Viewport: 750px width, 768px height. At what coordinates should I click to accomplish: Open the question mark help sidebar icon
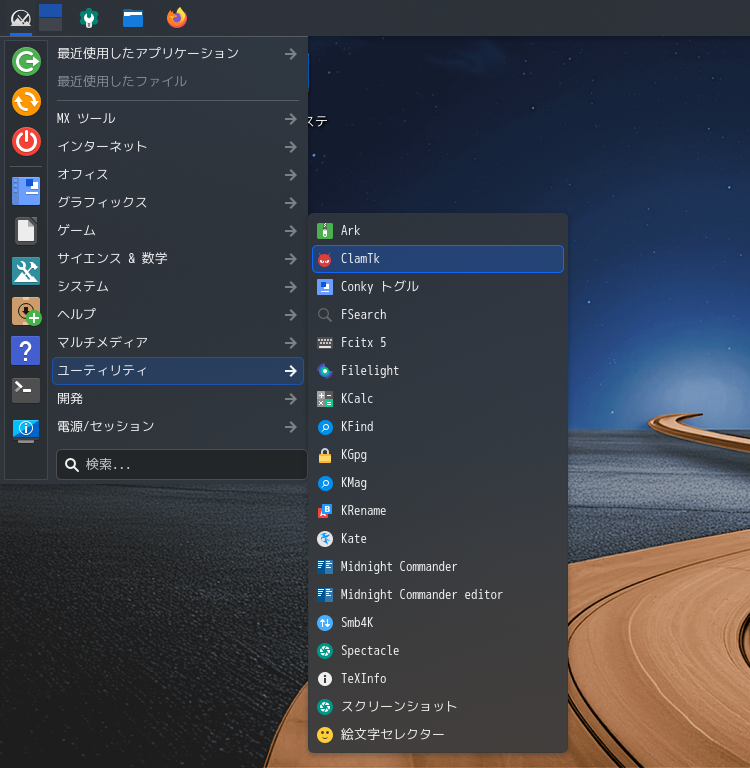coord(26,351)
